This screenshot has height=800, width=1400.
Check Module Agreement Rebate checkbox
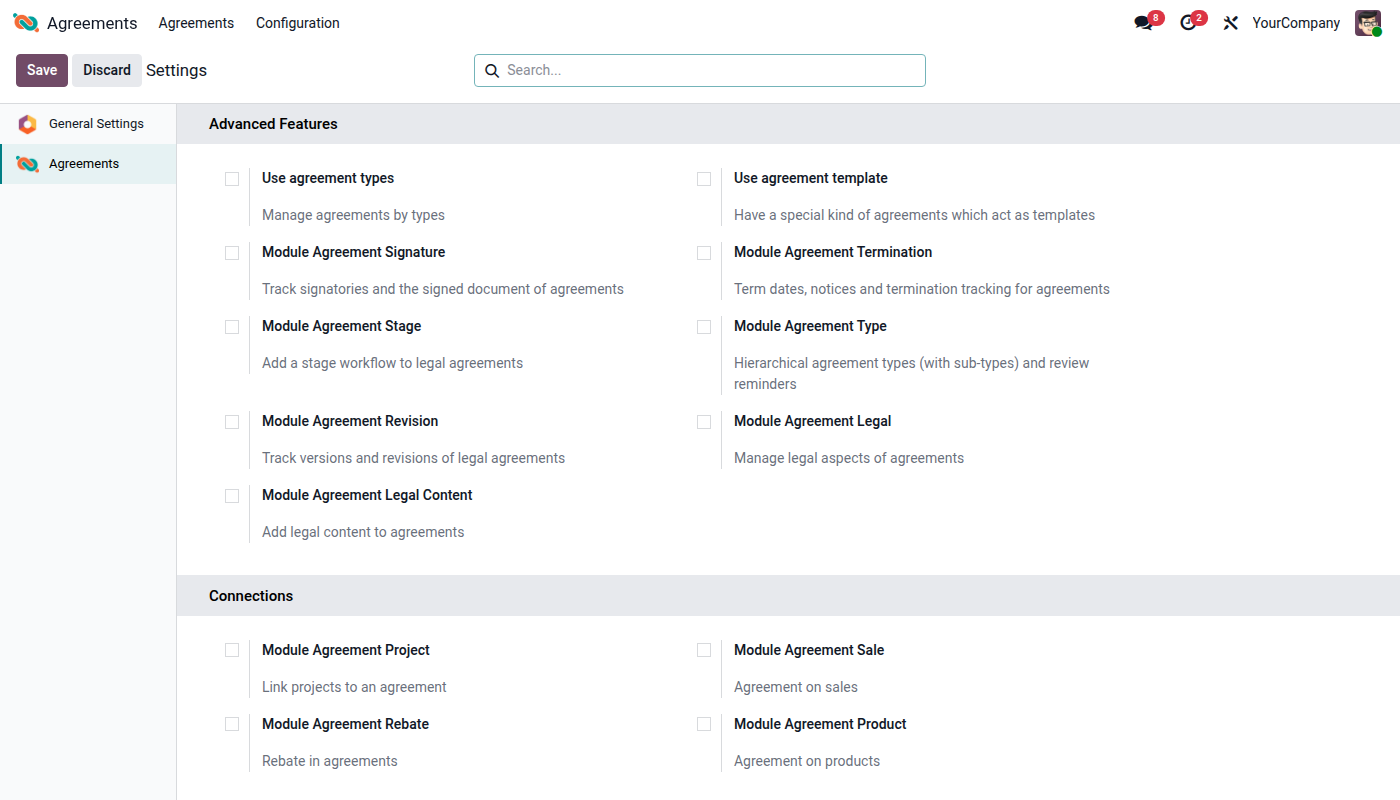click(x=232, y=724)
